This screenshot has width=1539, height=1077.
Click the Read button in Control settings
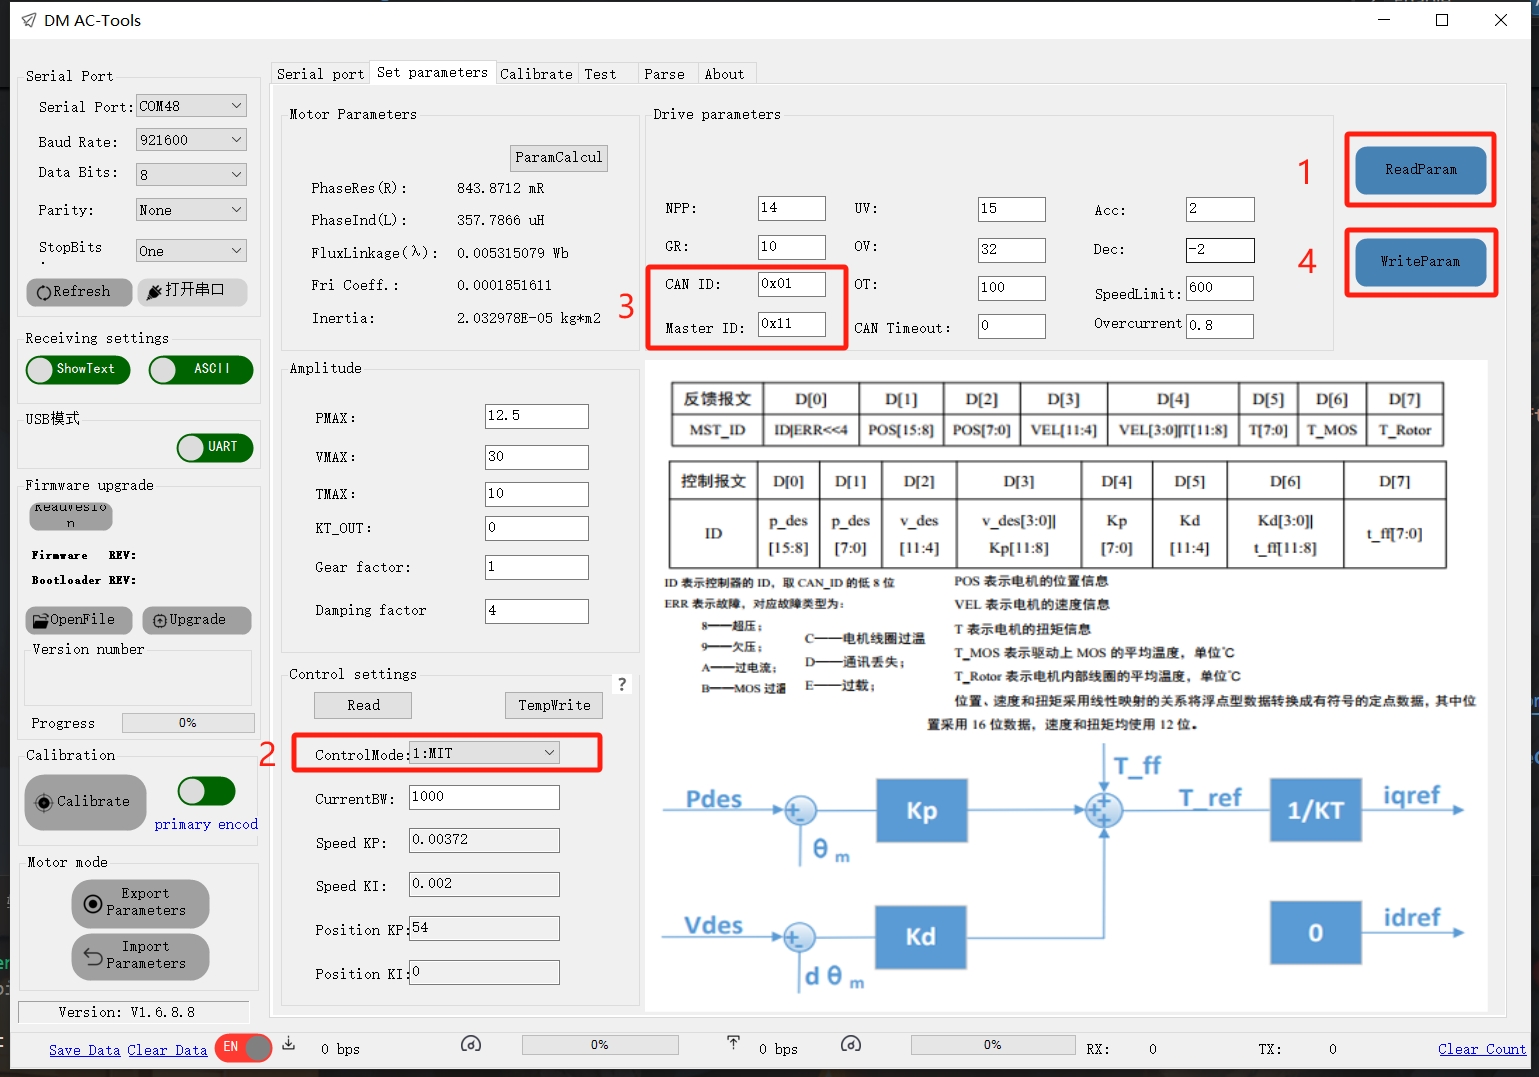363,706
